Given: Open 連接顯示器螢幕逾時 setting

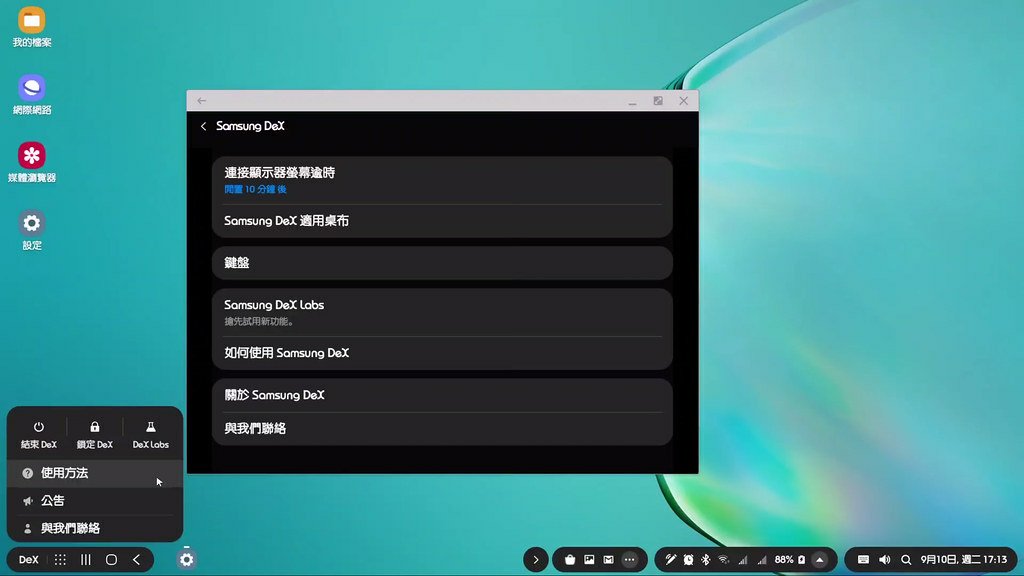Looking at the screenshot, I should 442,180.
